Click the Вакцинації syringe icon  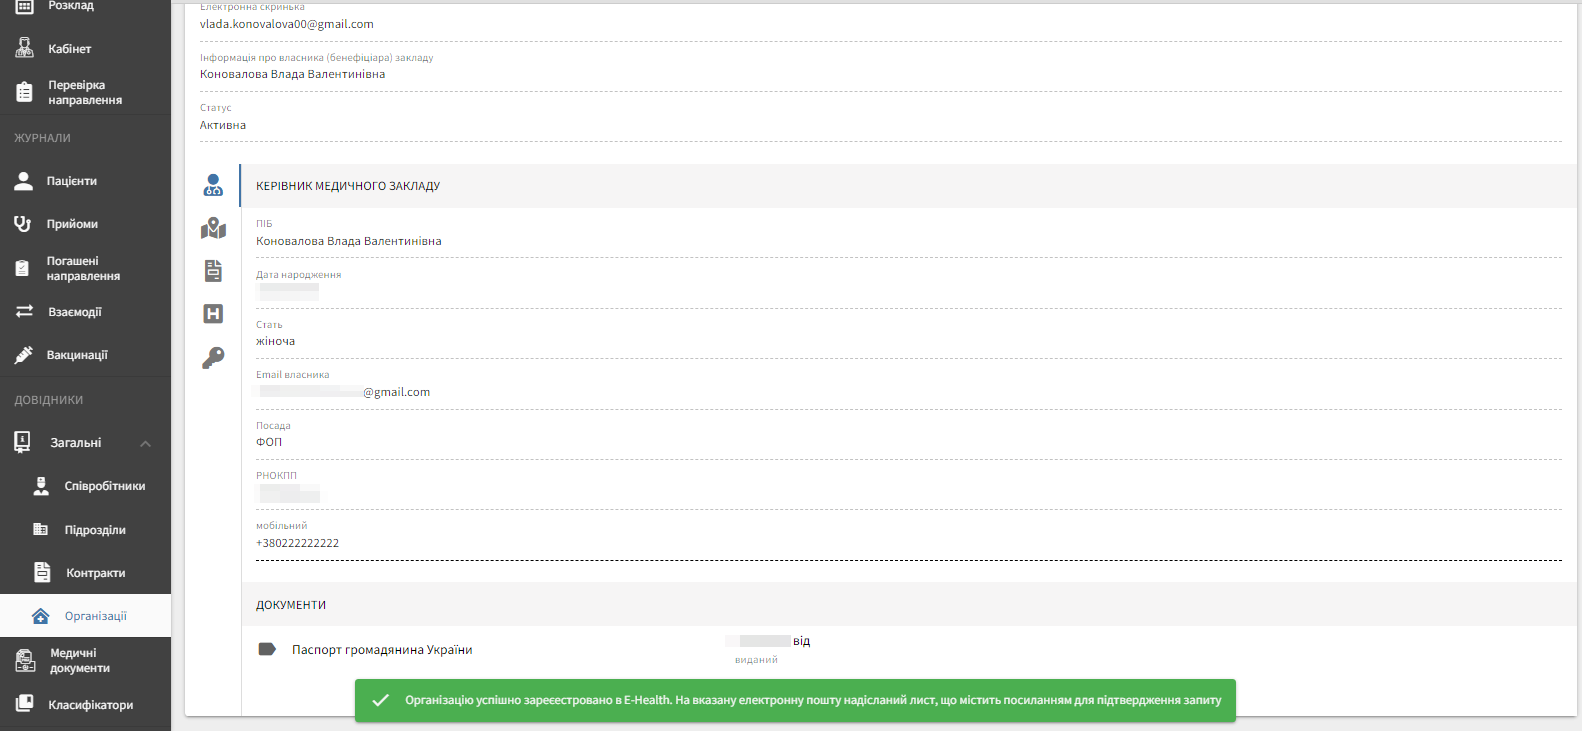[x=24, y=355]
